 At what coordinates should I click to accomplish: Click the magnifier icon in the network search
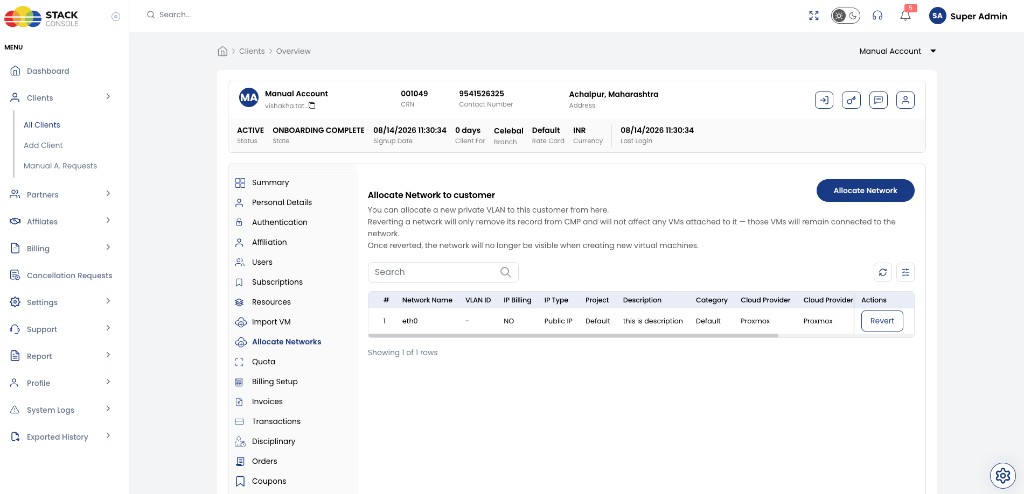pos(505,272)
